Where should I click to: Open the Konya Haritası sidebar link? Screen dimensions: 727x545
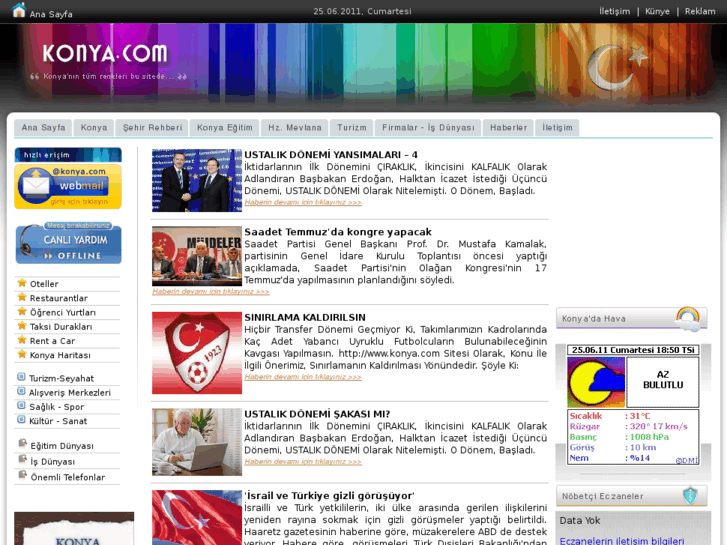[60, 355]
